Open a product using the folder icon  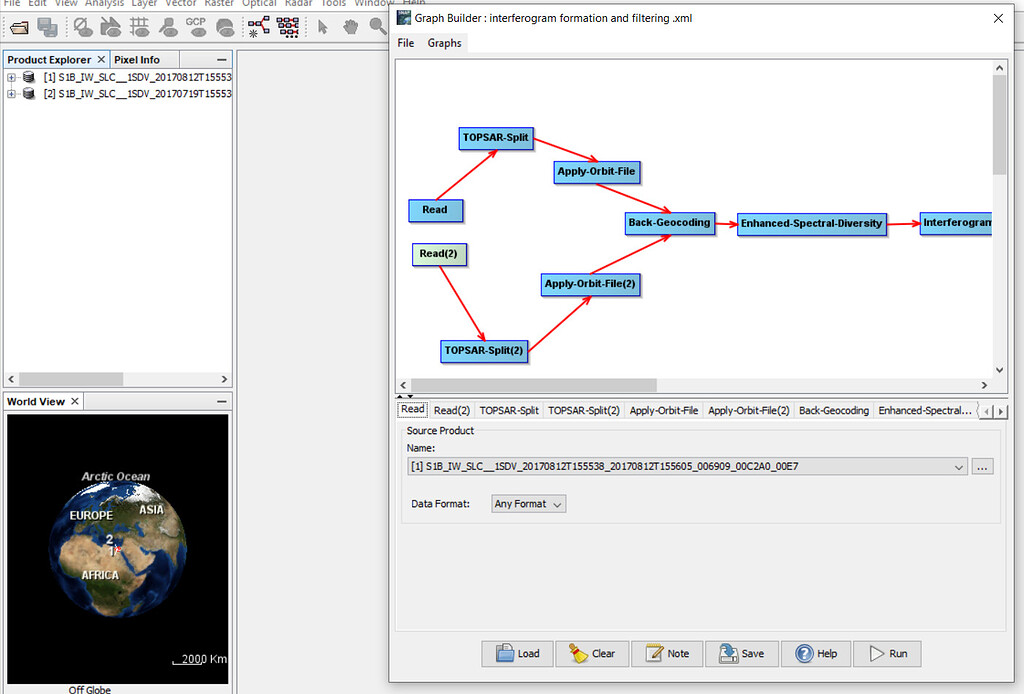[x=19, y=28]
